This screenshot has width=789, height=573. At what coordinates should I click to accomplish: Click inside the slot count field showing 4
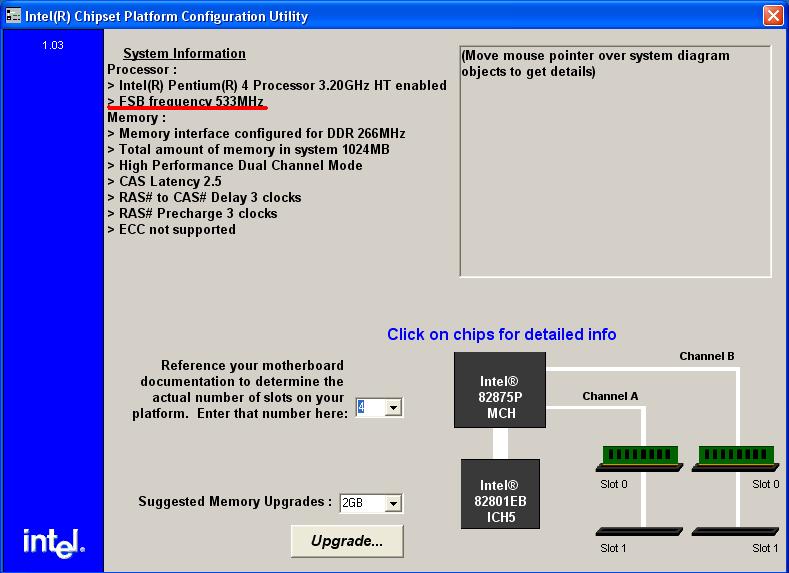370,407
